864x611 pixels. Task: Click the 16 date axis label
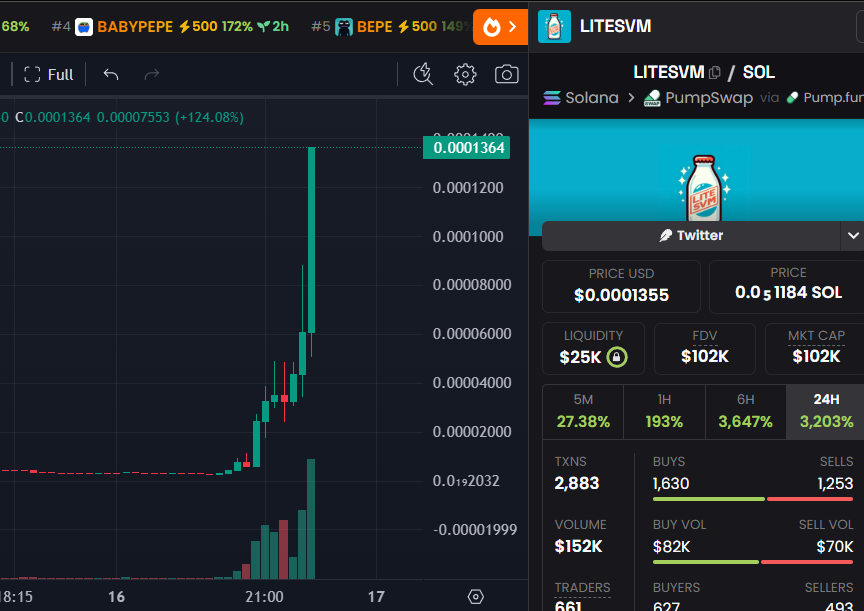116,597
